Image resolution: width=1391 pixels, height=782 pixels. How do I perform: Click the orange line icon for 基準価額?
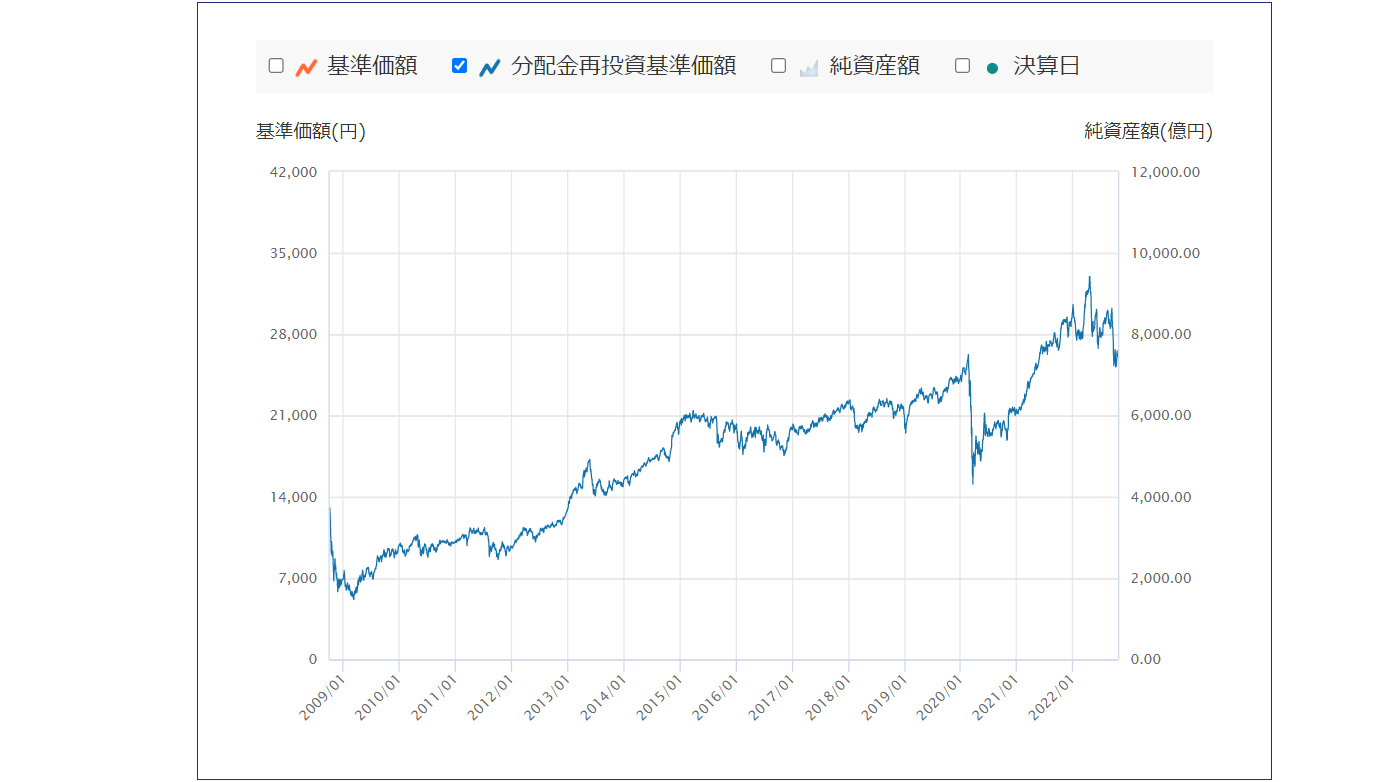(x=306, y=67)
